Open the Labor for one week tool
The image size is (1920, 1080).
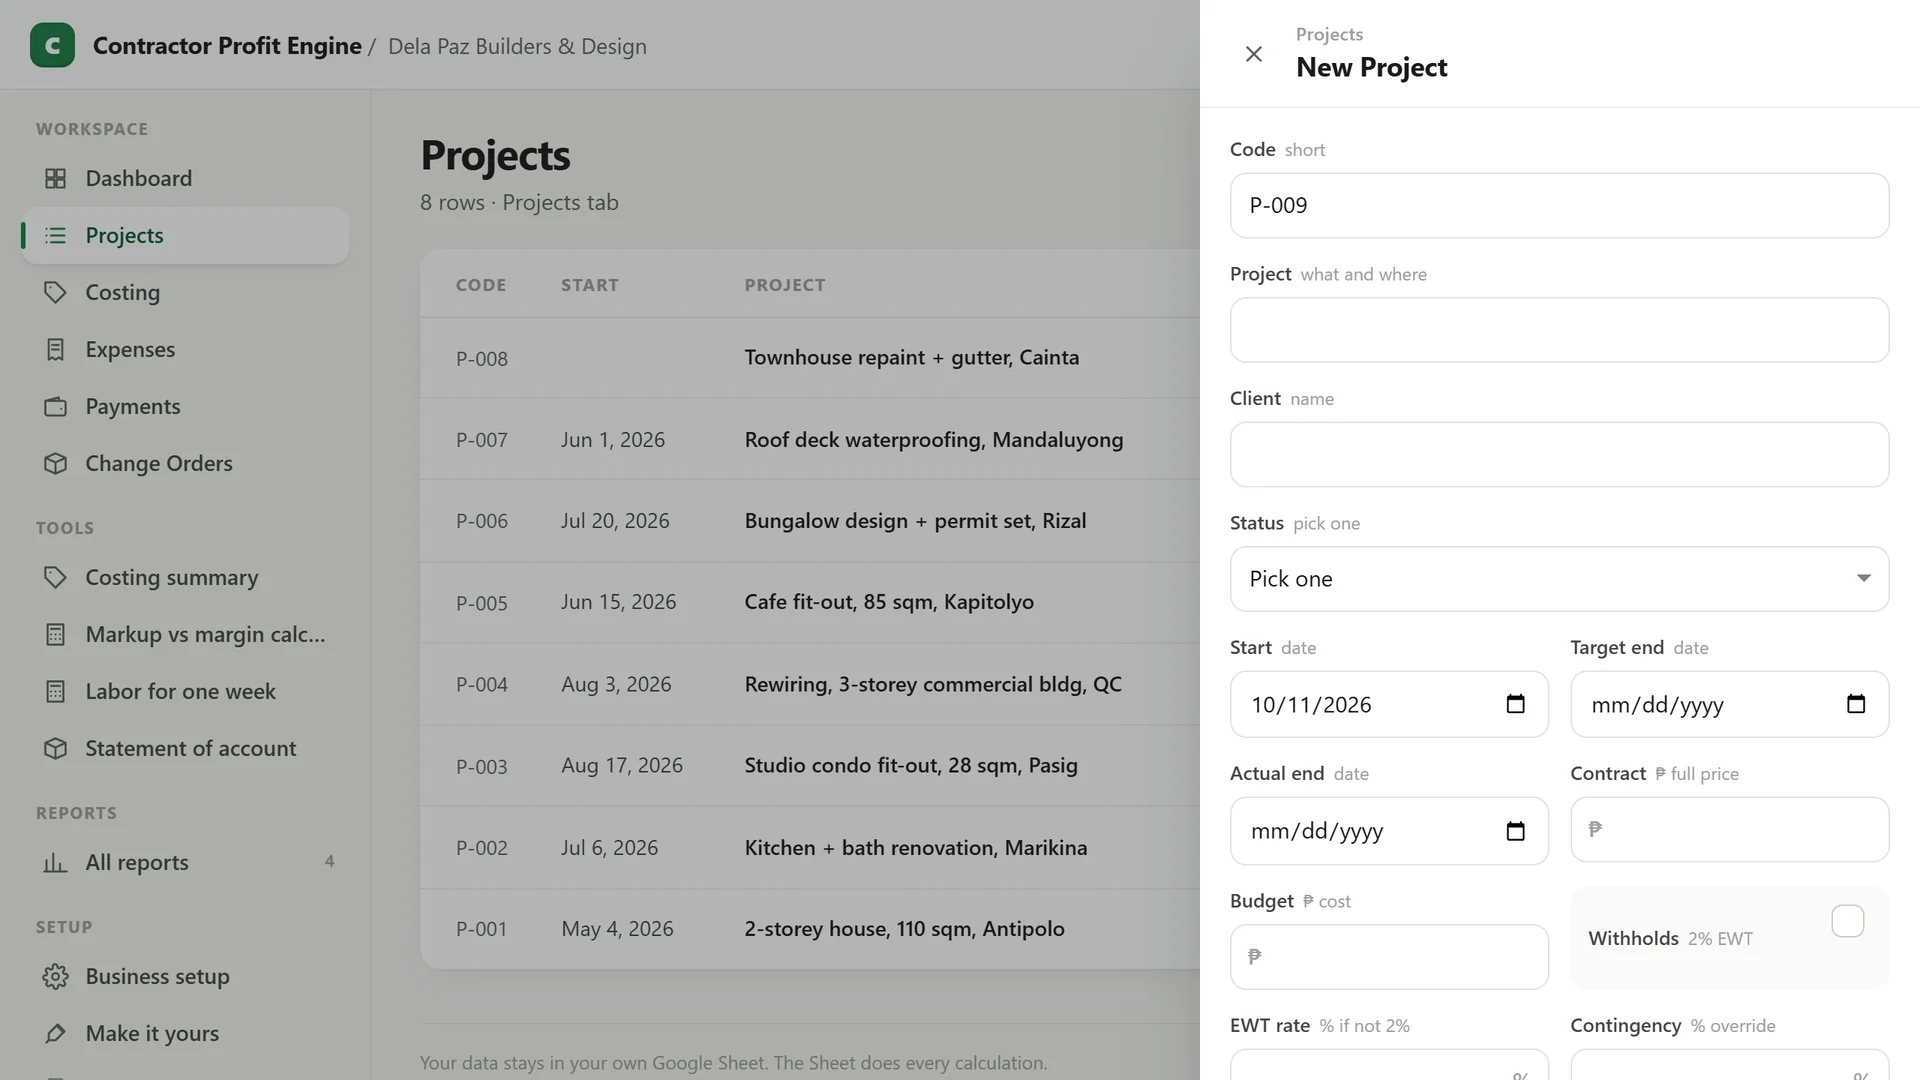coord(185,691)
